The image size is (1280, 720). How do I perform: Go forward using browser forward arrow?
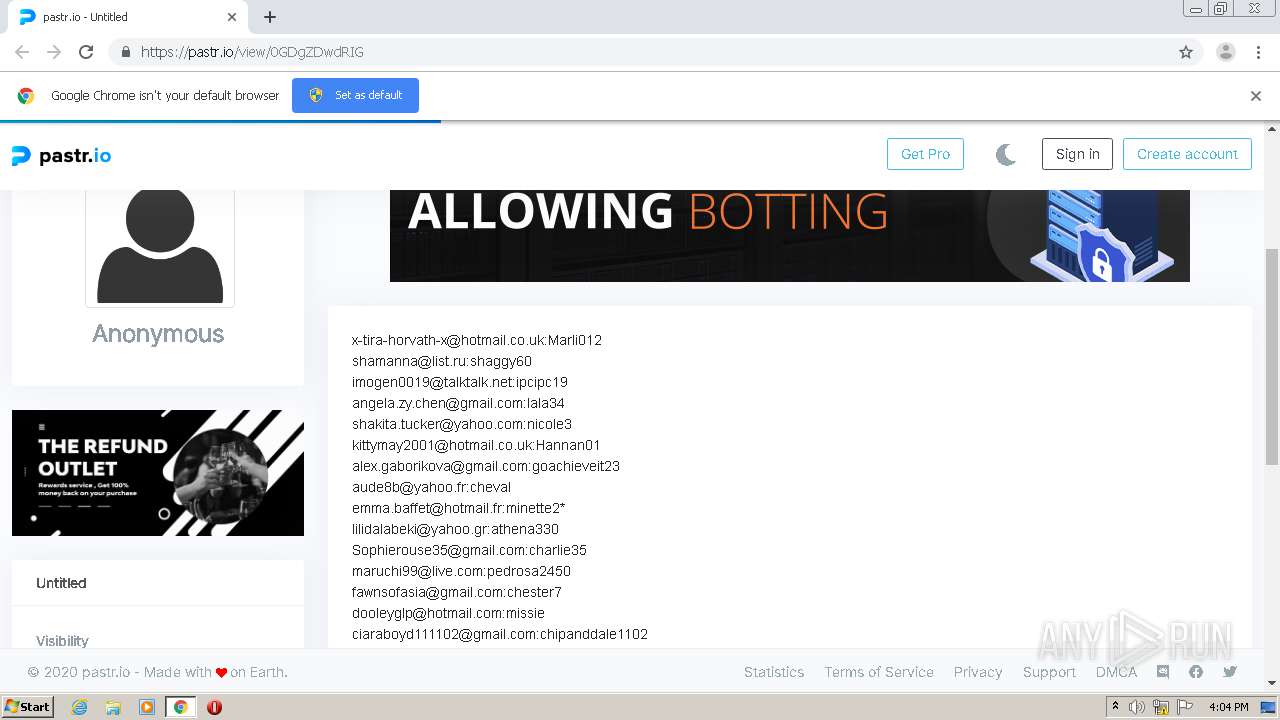point(54,52)
